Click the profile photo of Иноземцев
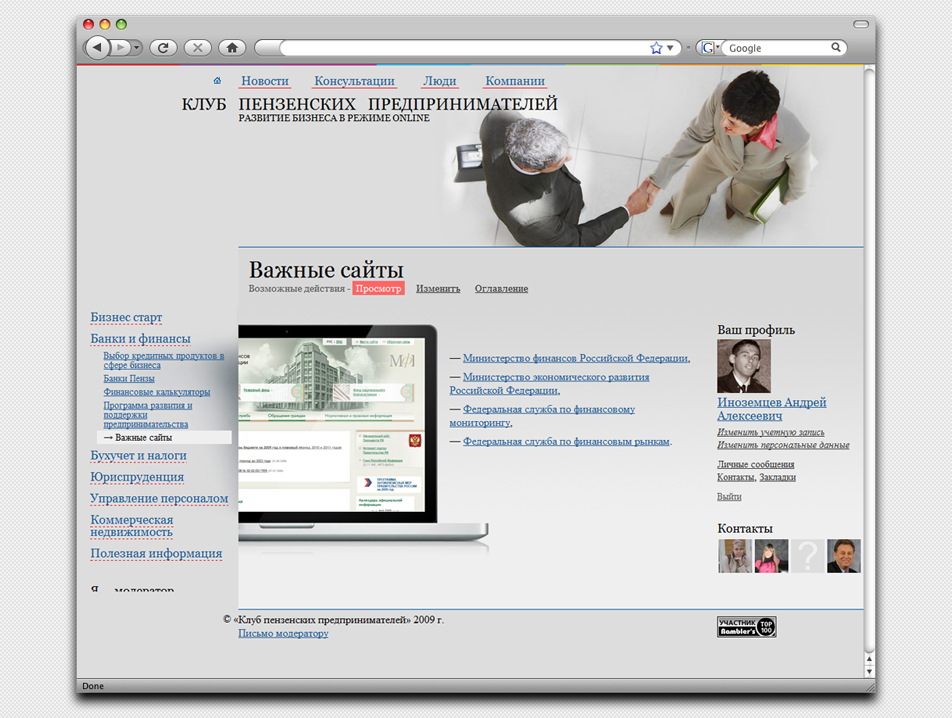The height and width of the screenshot is (718, 952). tap(744, 366)
